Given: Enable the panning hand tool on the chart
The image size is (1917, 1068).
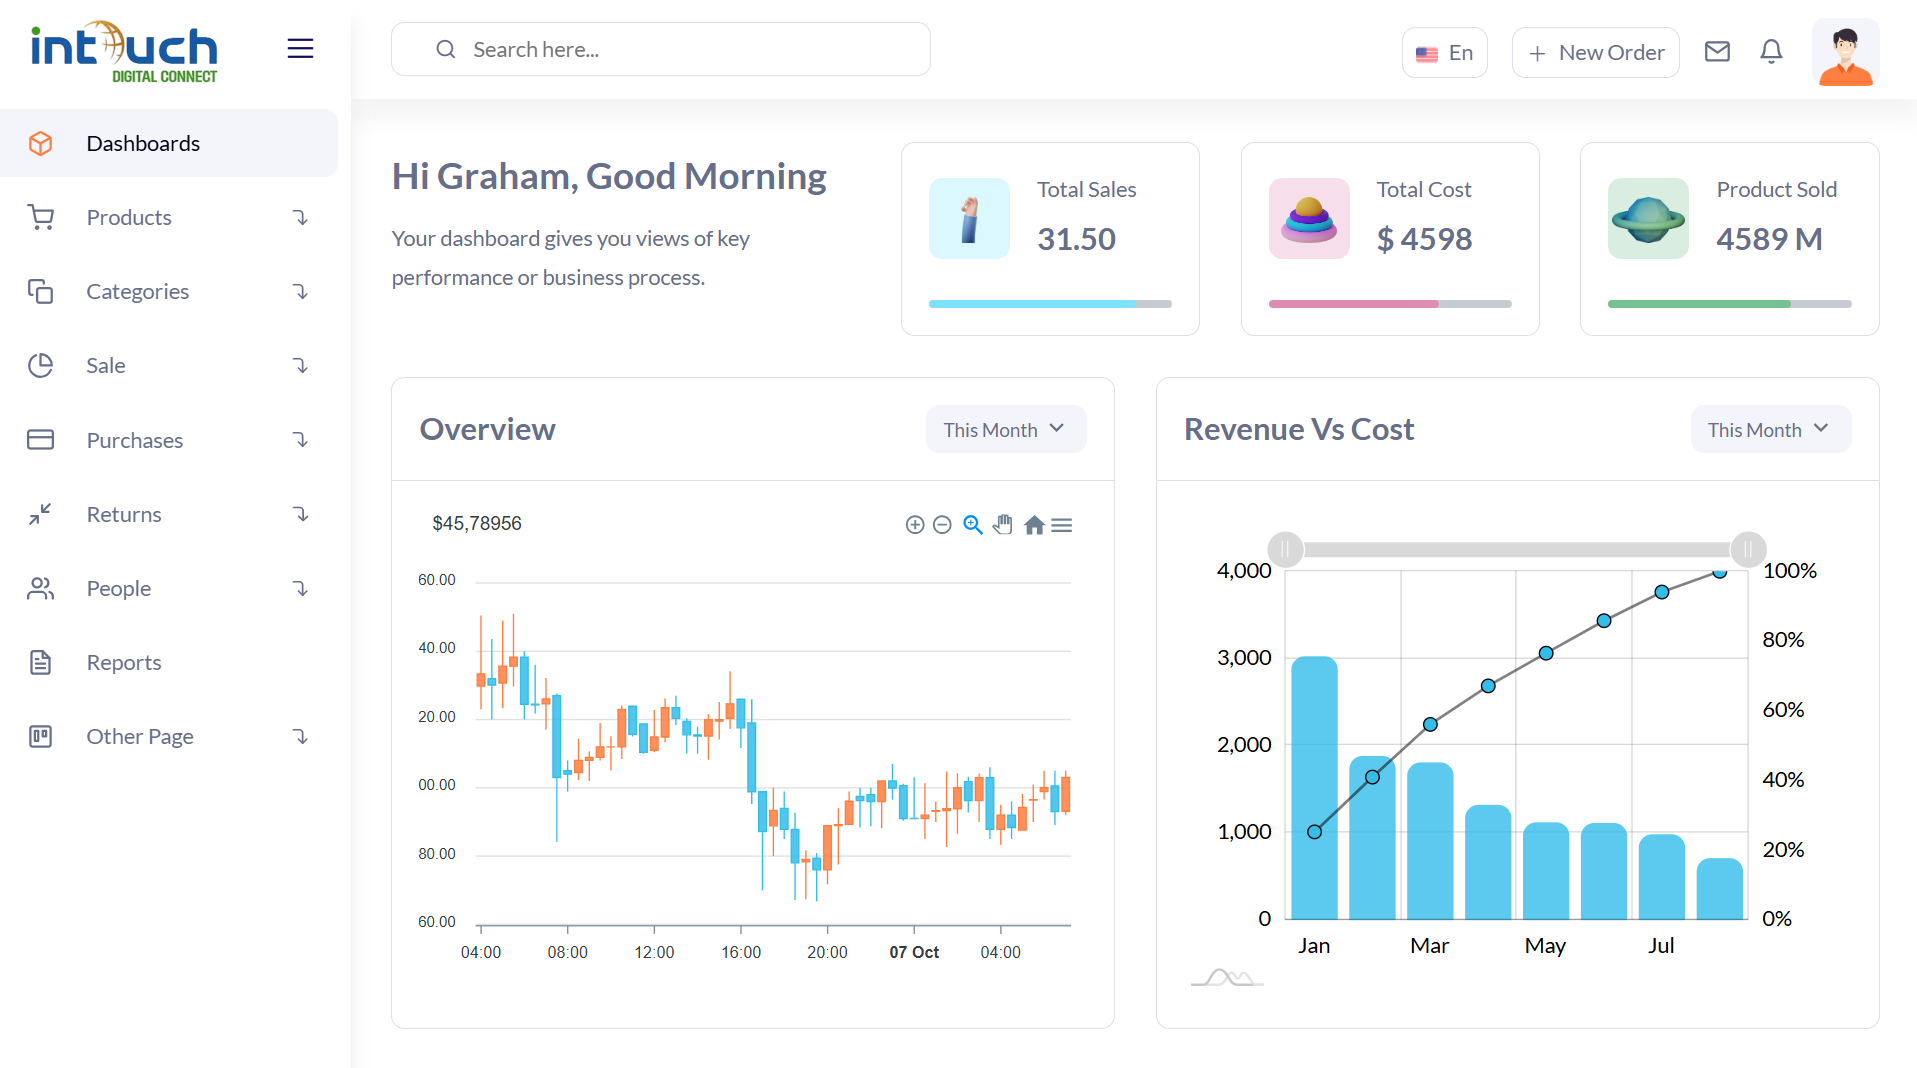Looking at the screenshot, I should click(1003, 524).
